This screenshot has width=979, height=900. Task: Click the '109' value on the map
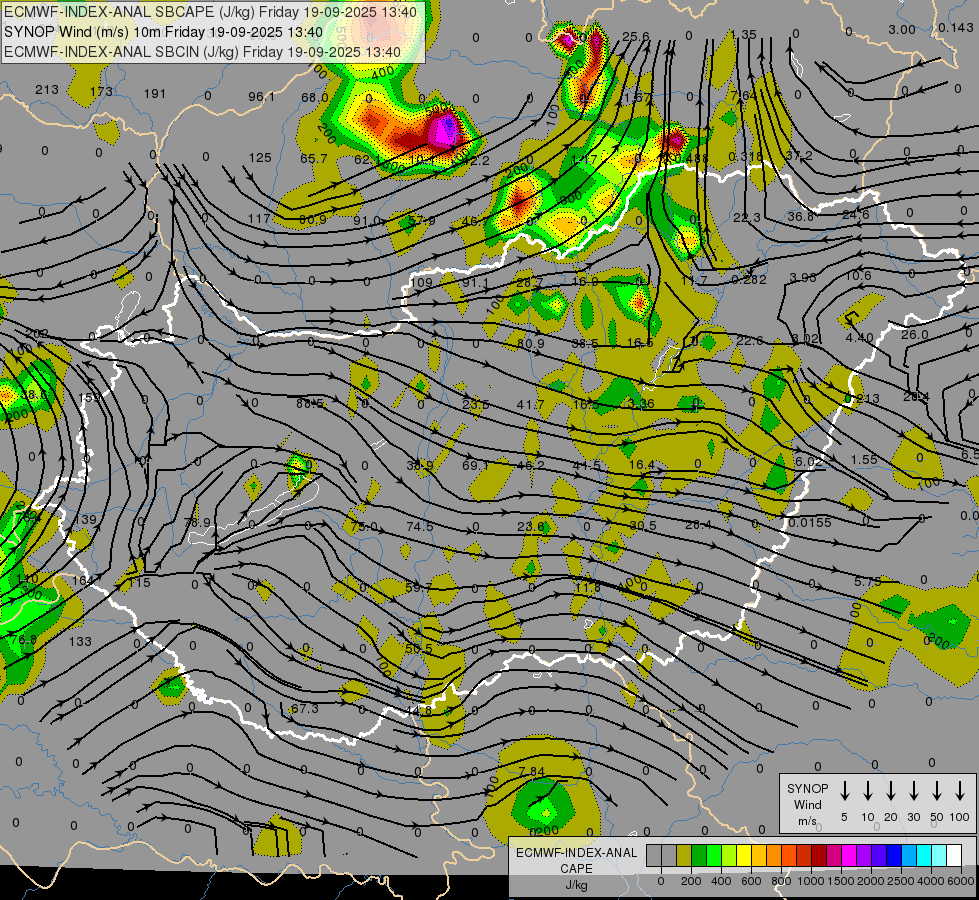(x=421, y=282)
